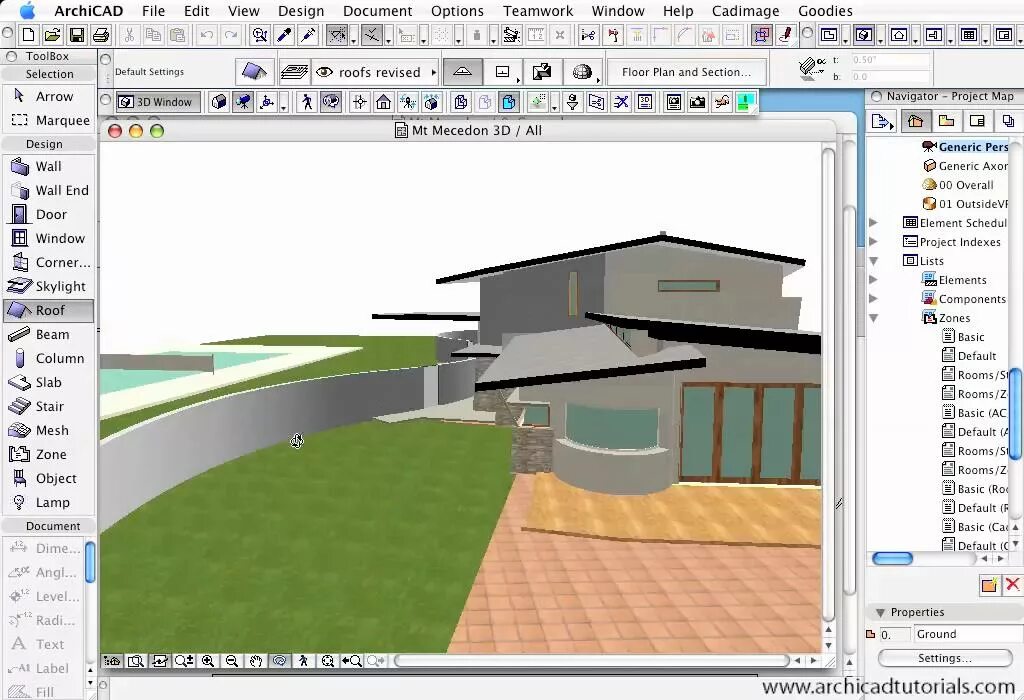Toggle the ToolBox panel radio circle
This screenshot has width=1024, height=700.
point(10,56)
